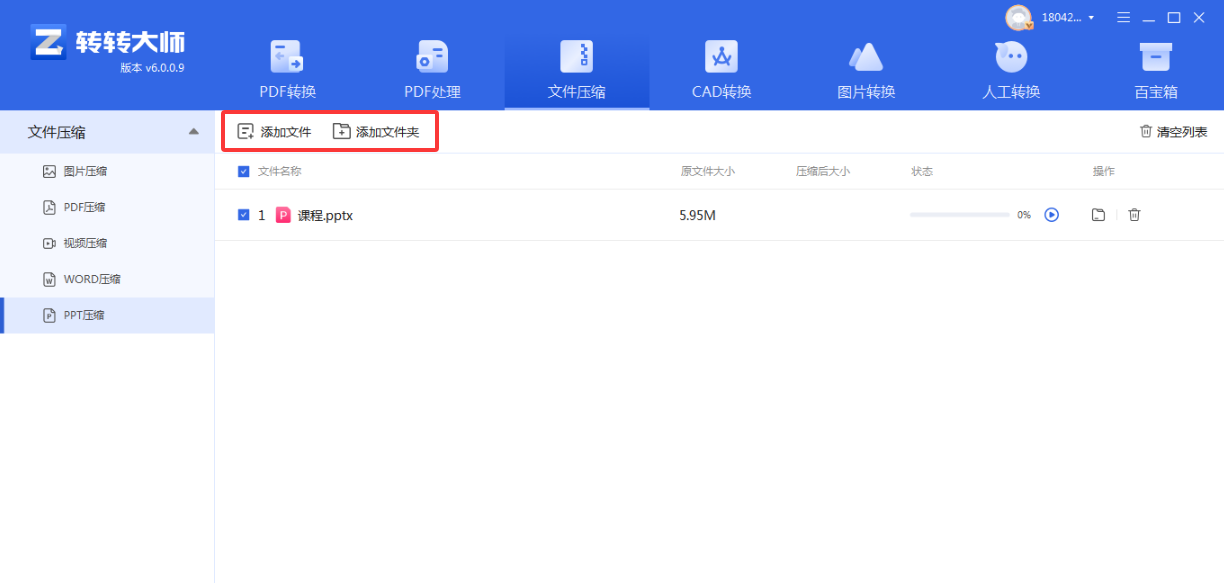
Task: Click the file name 课程.pptx
Action: click(x=325, y=215)
